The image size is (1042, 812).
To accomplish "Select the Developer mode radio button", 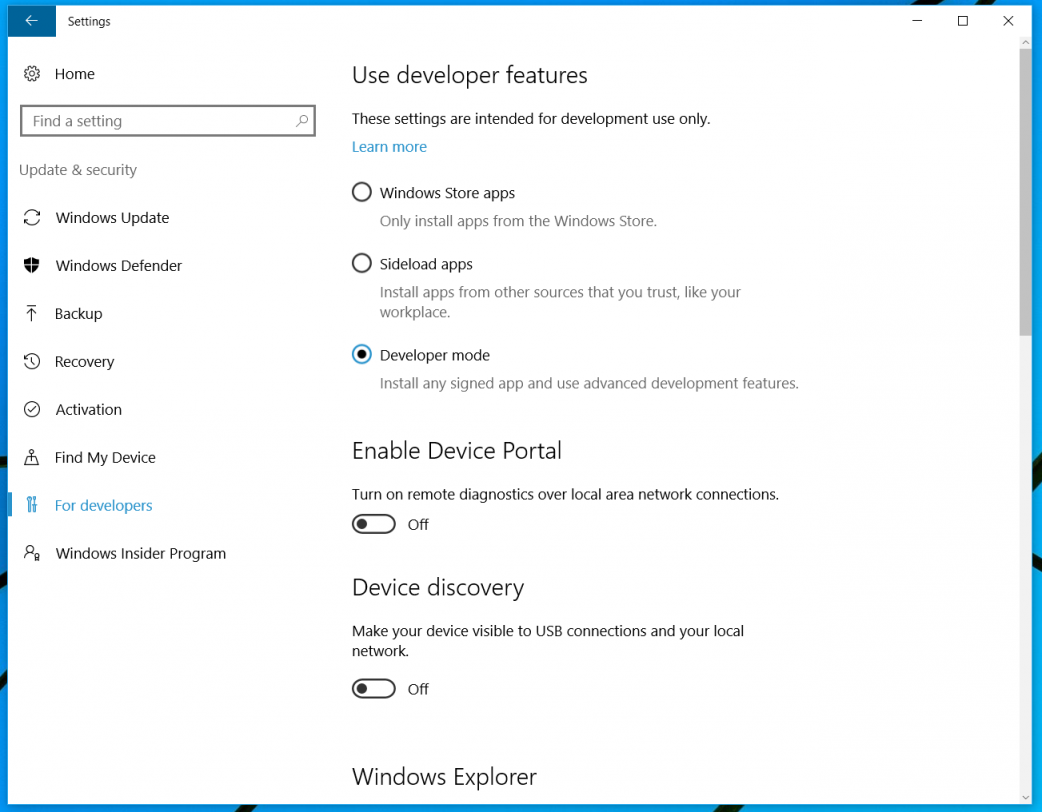I will pyautogui.click(x=362, y=355).
